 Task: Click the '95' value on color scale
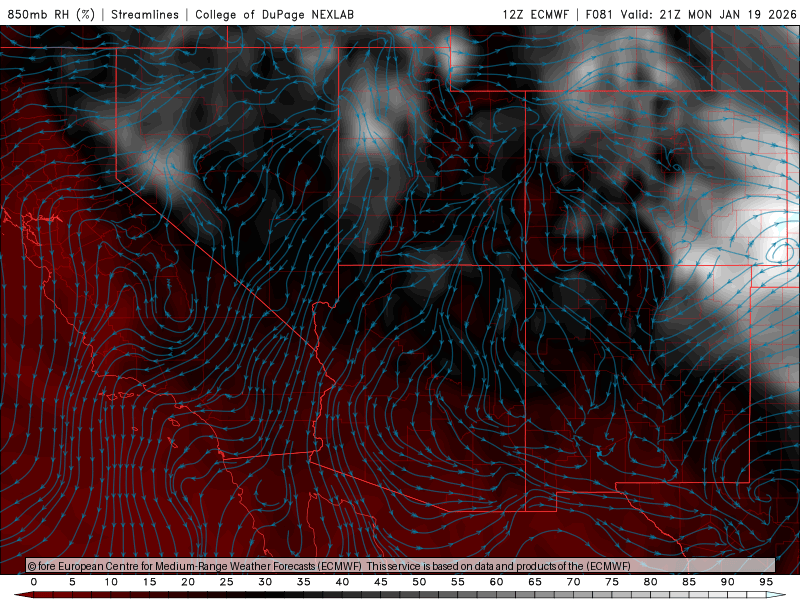(x=766, y=582)
